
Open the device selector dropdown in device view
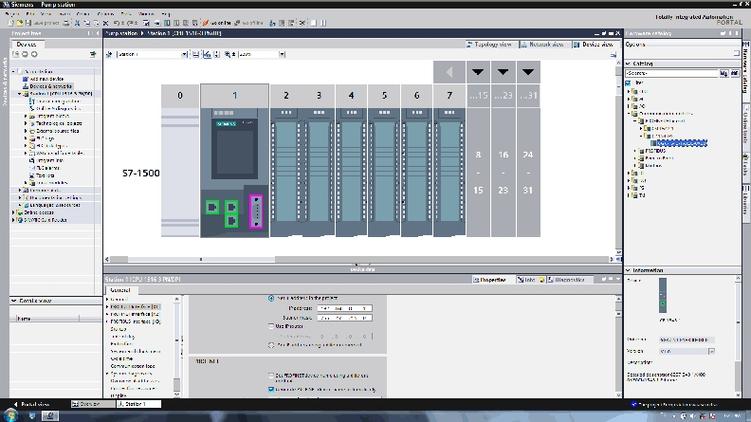[184, 55]
